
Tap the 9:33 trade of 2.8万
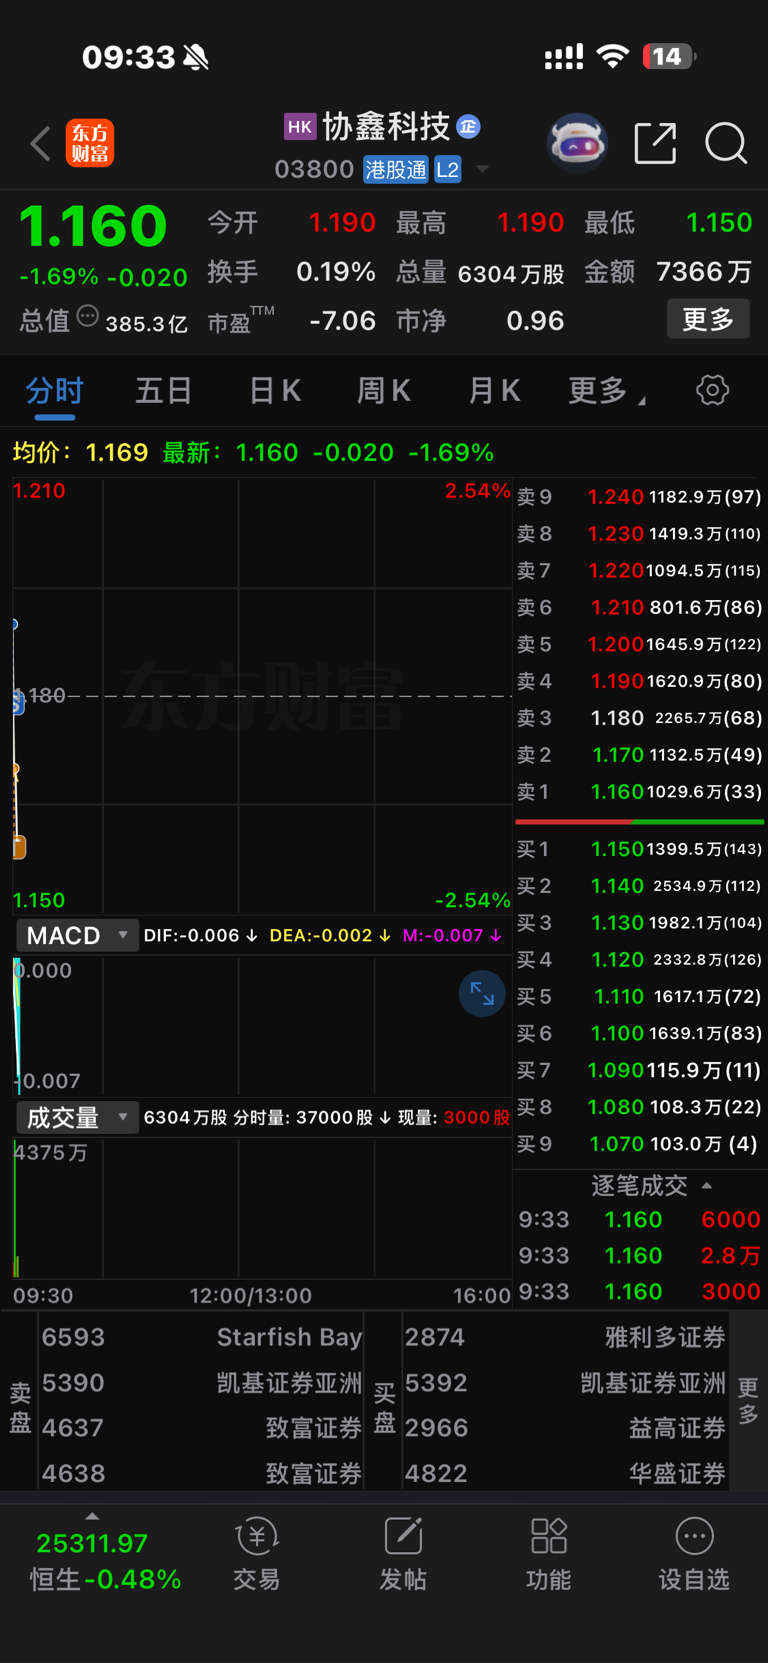pyautogui.click(x=640, y=1255)
